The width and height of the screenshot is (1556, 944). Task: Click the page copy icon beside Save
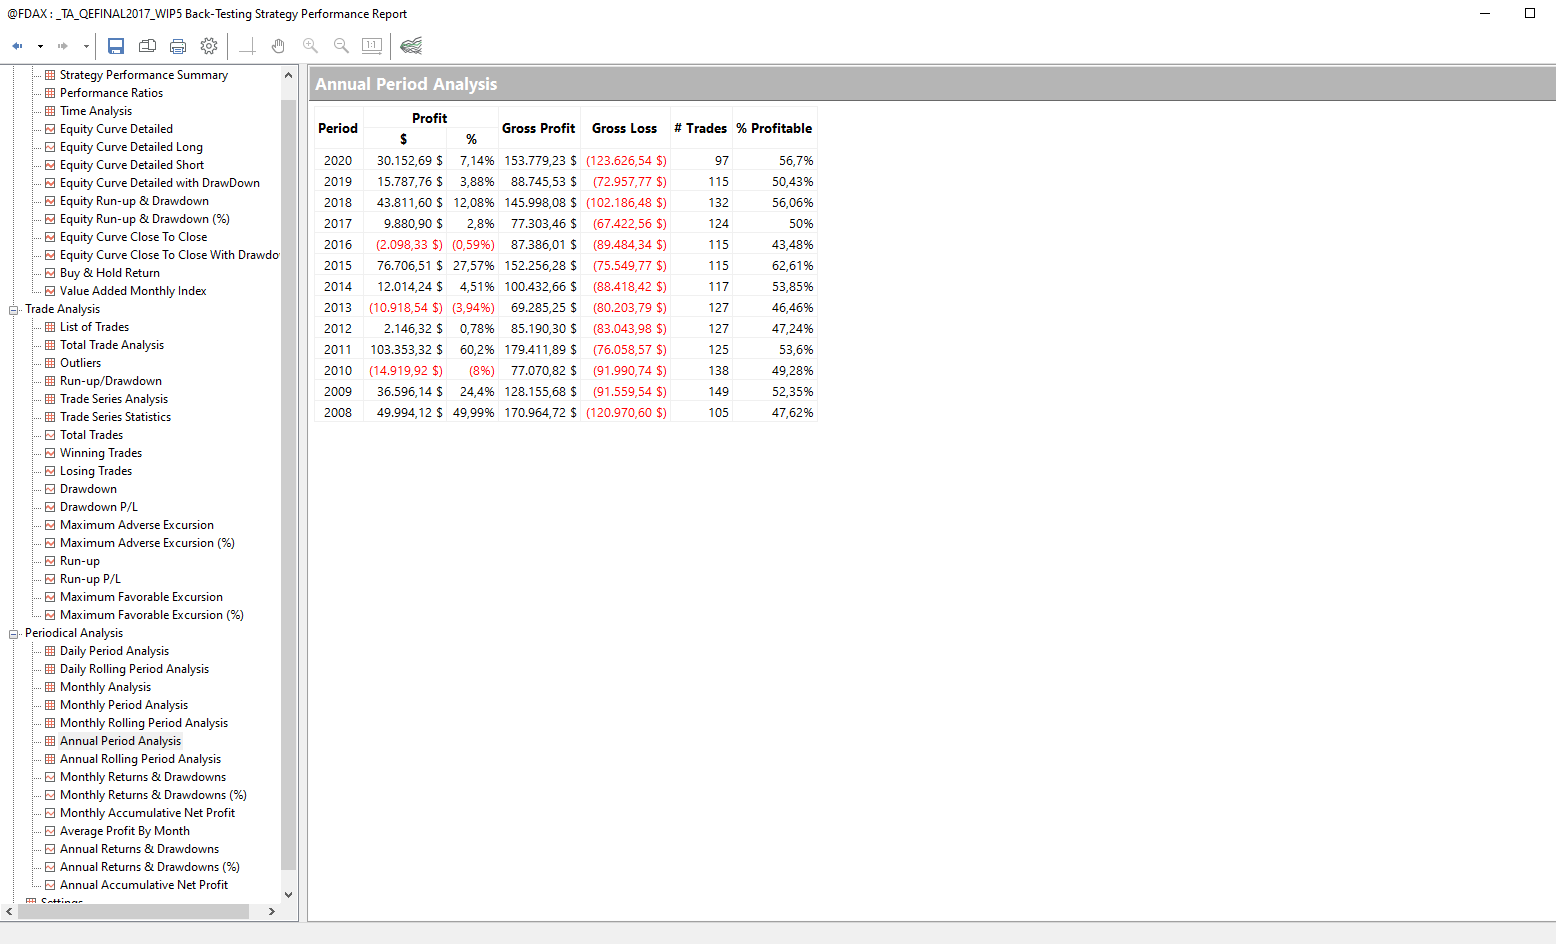point(147,46)
